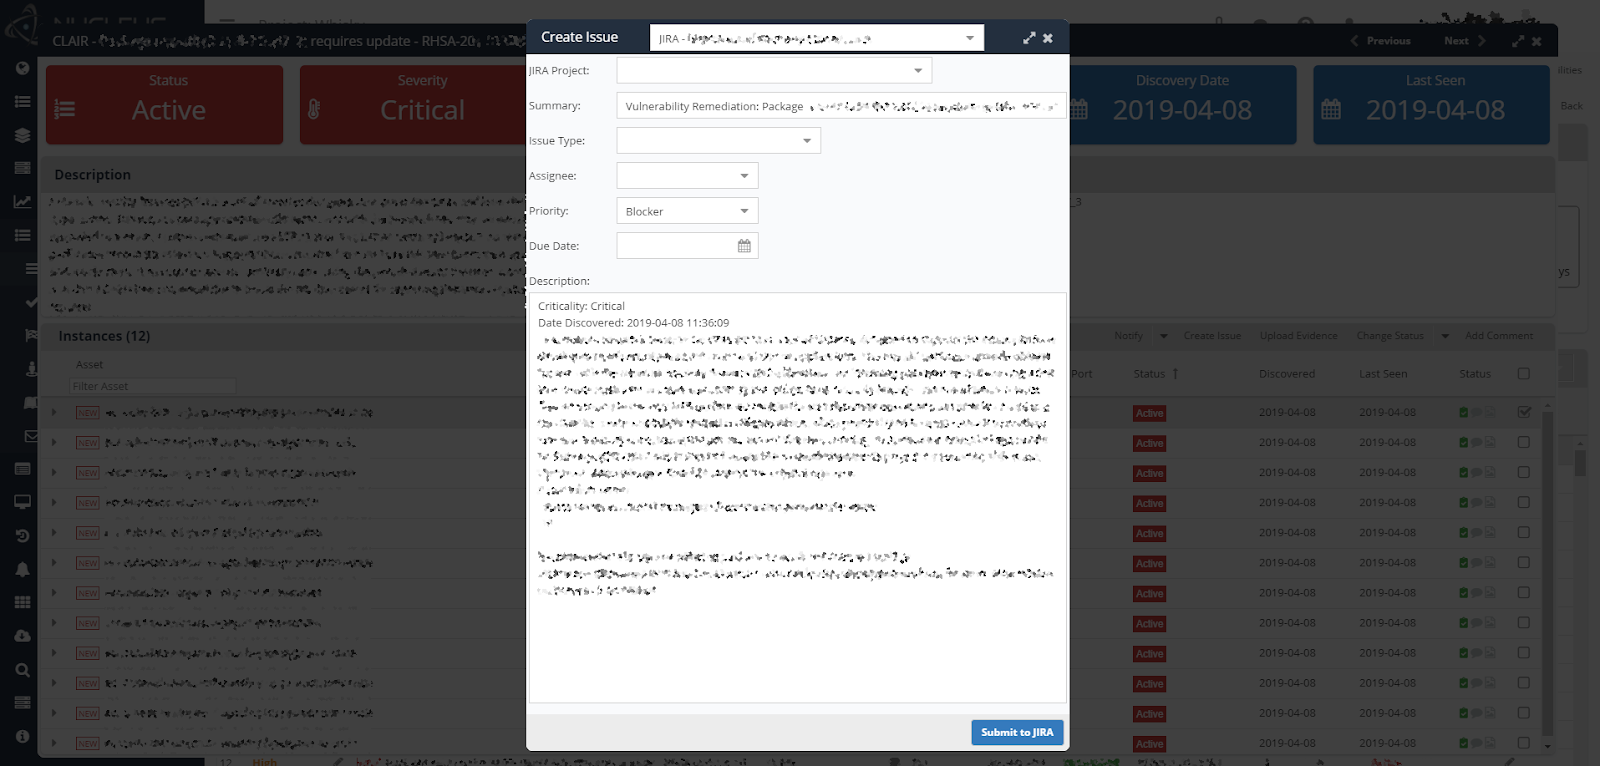Open the info circle icon in the sidebar
Viewport: 1600px width, 766px height.
(22, 736)
